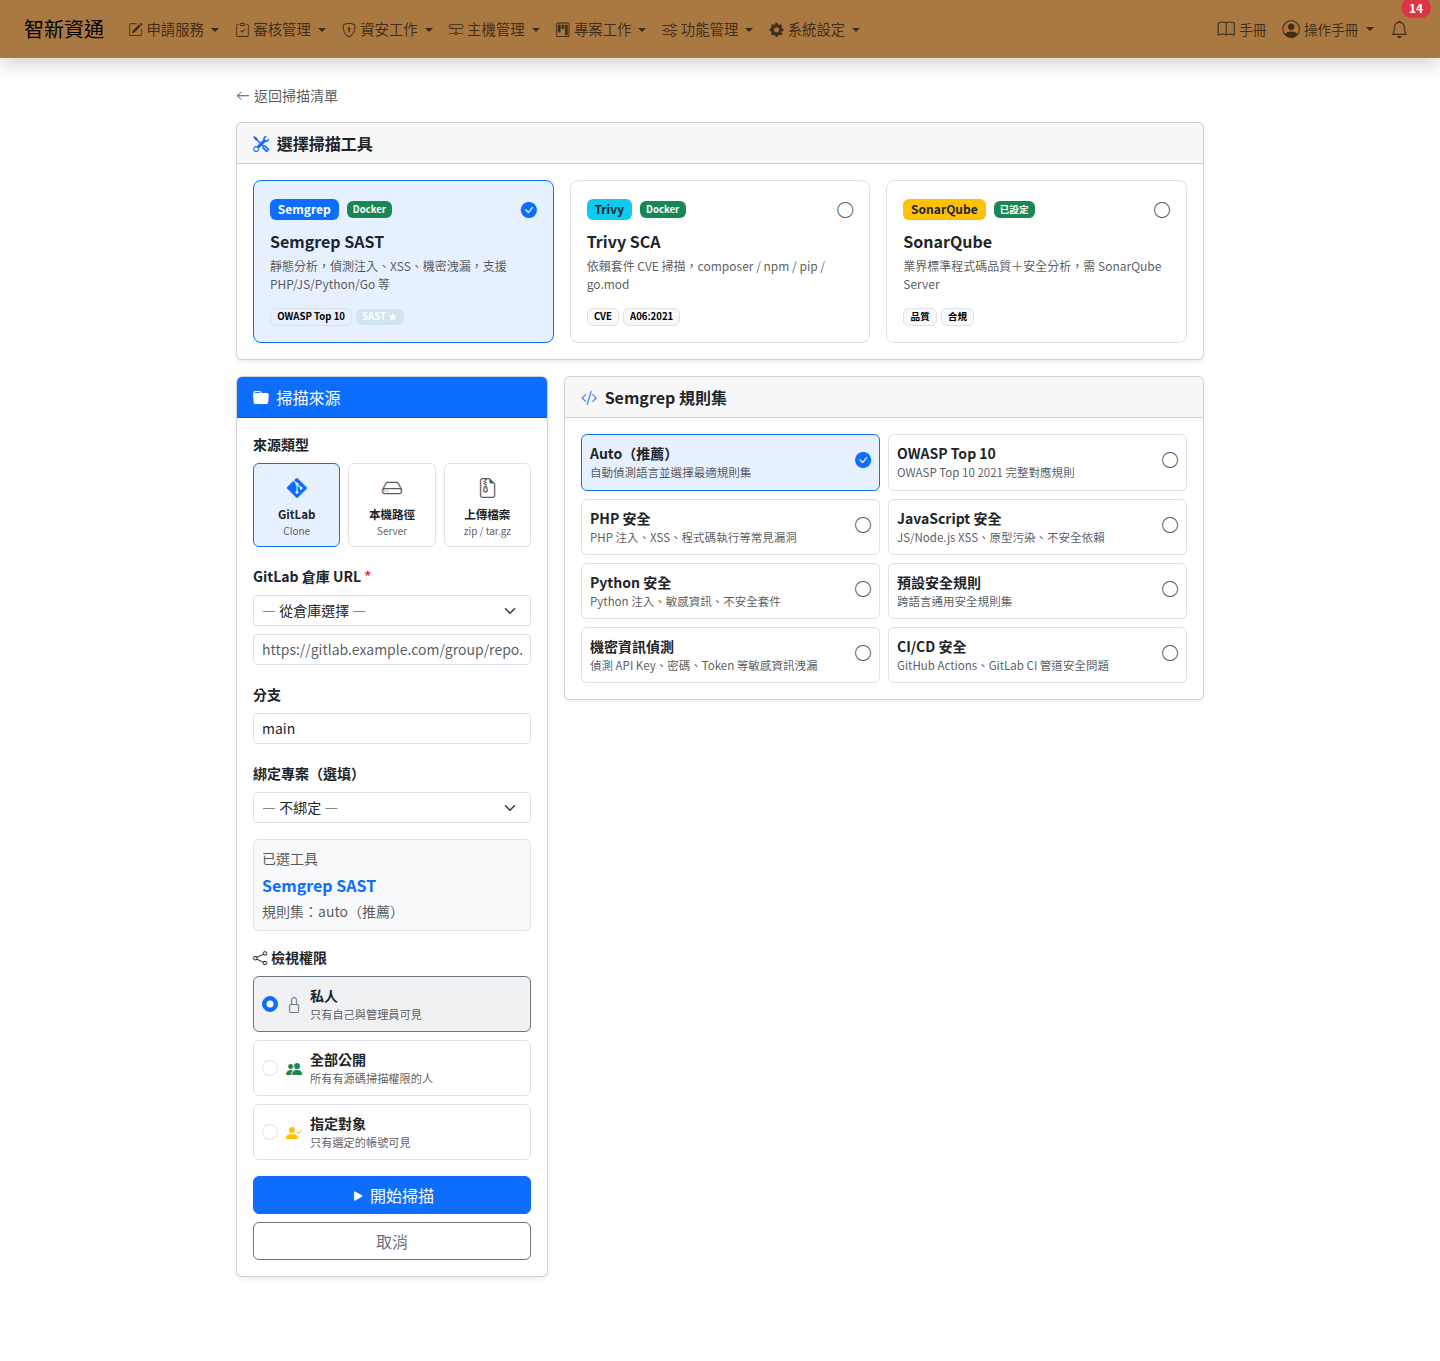Select 全部公開 visibility permission
The height and width of the screenshot is (1361, 1440).
point(392,1068)
